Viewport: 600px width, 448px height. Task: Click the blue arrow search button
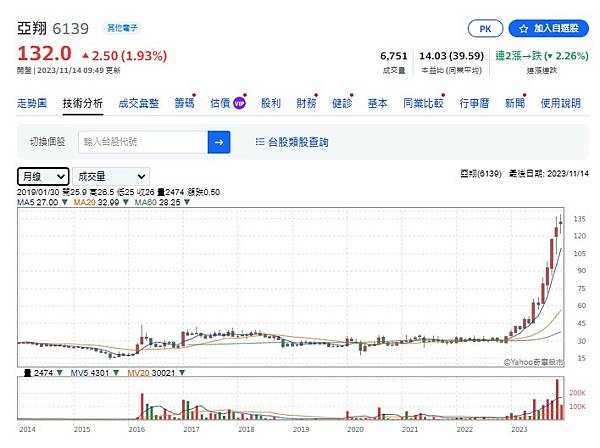tap(219, 142)
